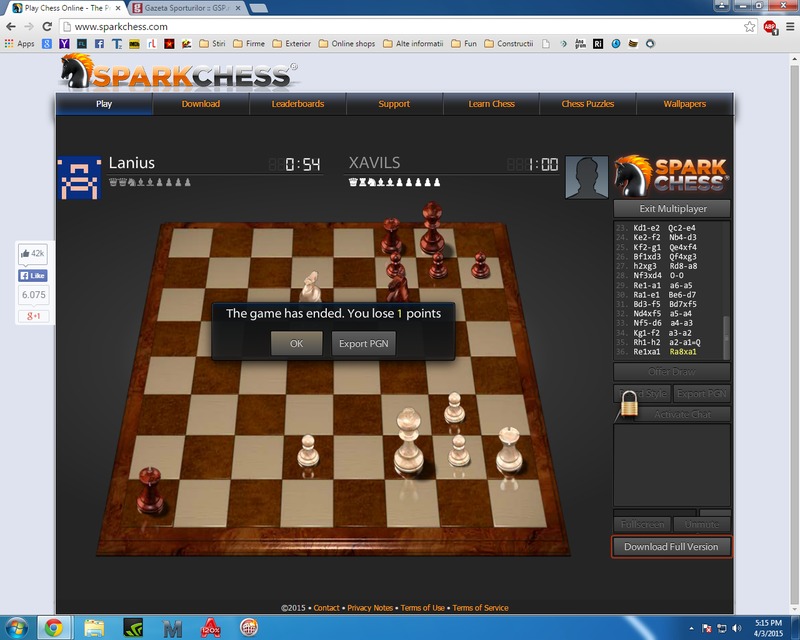The width and height of the screenshot is (800, 640).
Task: Open the Privacy Notes footer link
Action: click(x=370, y=608)
